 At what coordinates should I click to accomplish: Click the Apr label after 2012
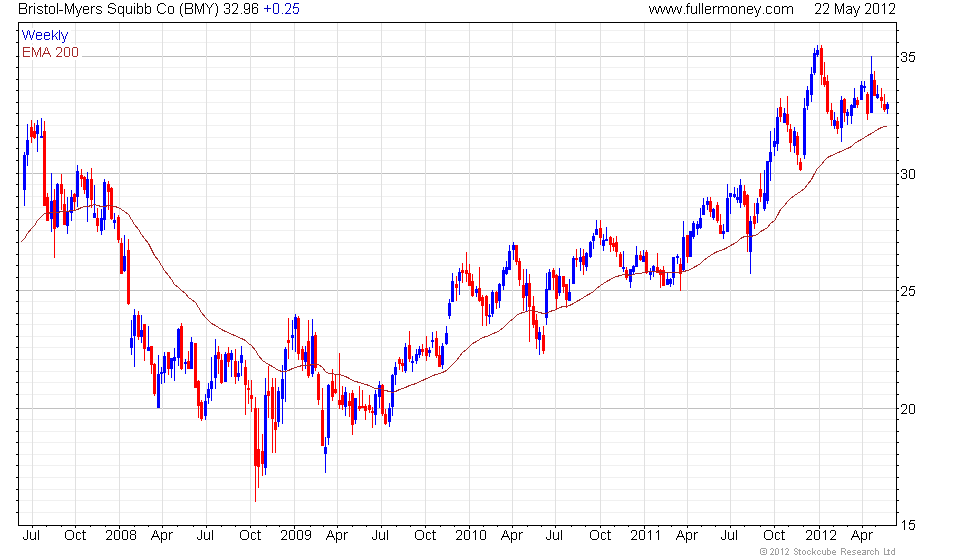862,536
